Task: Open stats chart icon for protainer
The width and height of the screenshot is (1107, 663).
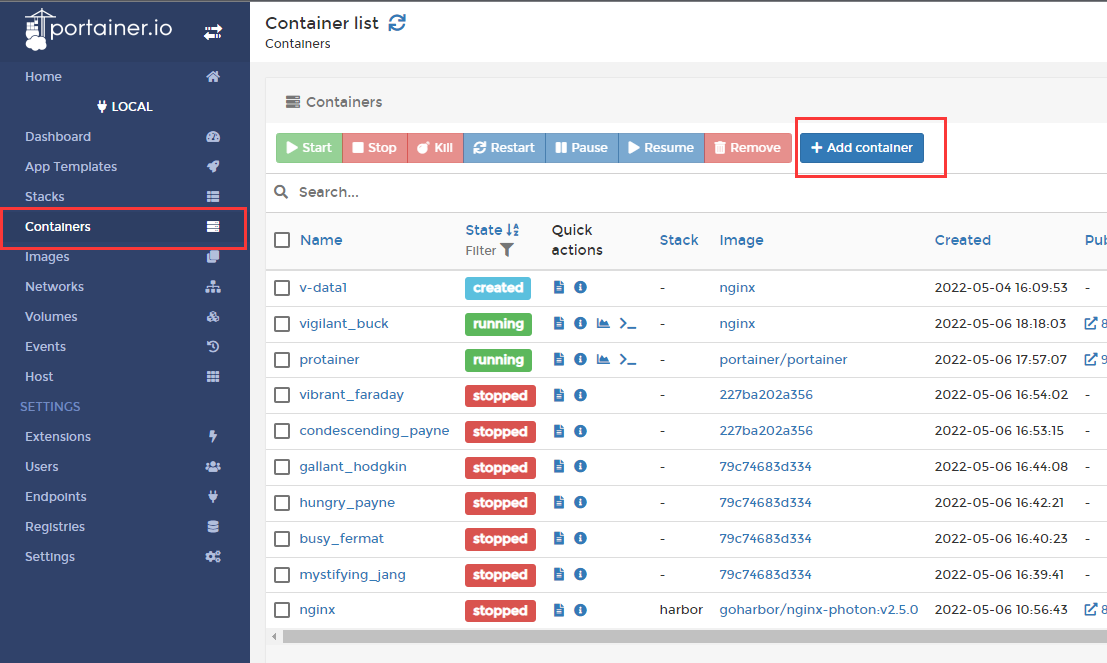Action: click(x=603, y=359)
